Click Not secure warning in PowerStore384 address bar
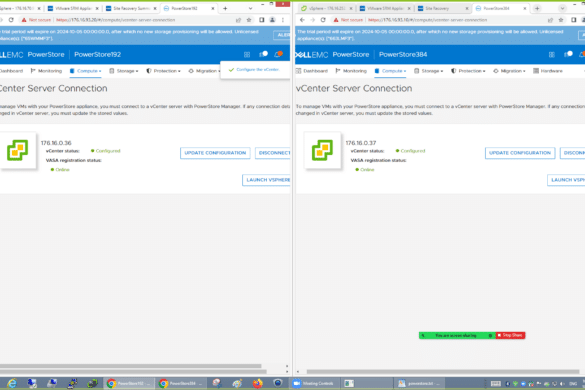The image size is (585, 390). [x=348, y=20]
